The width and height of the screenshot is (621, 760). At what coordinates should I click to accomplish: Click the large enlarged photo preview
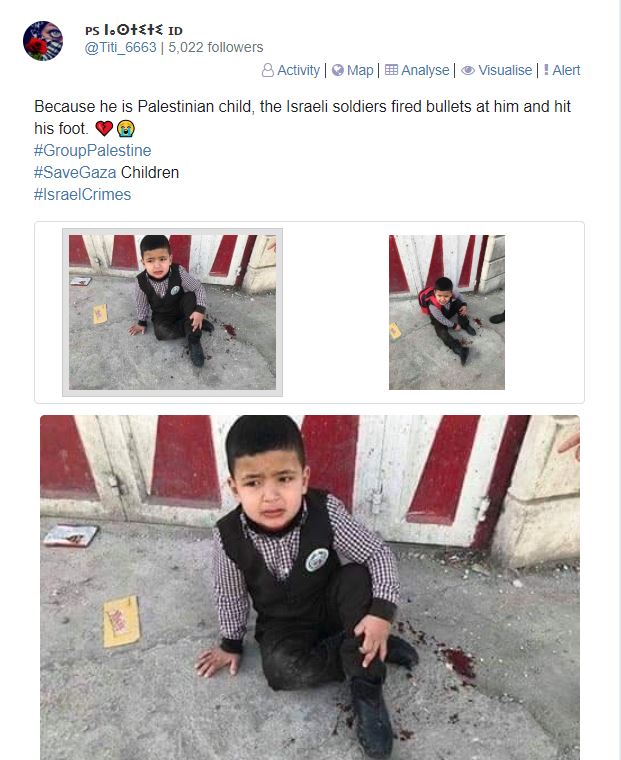(x=310, y=587)
